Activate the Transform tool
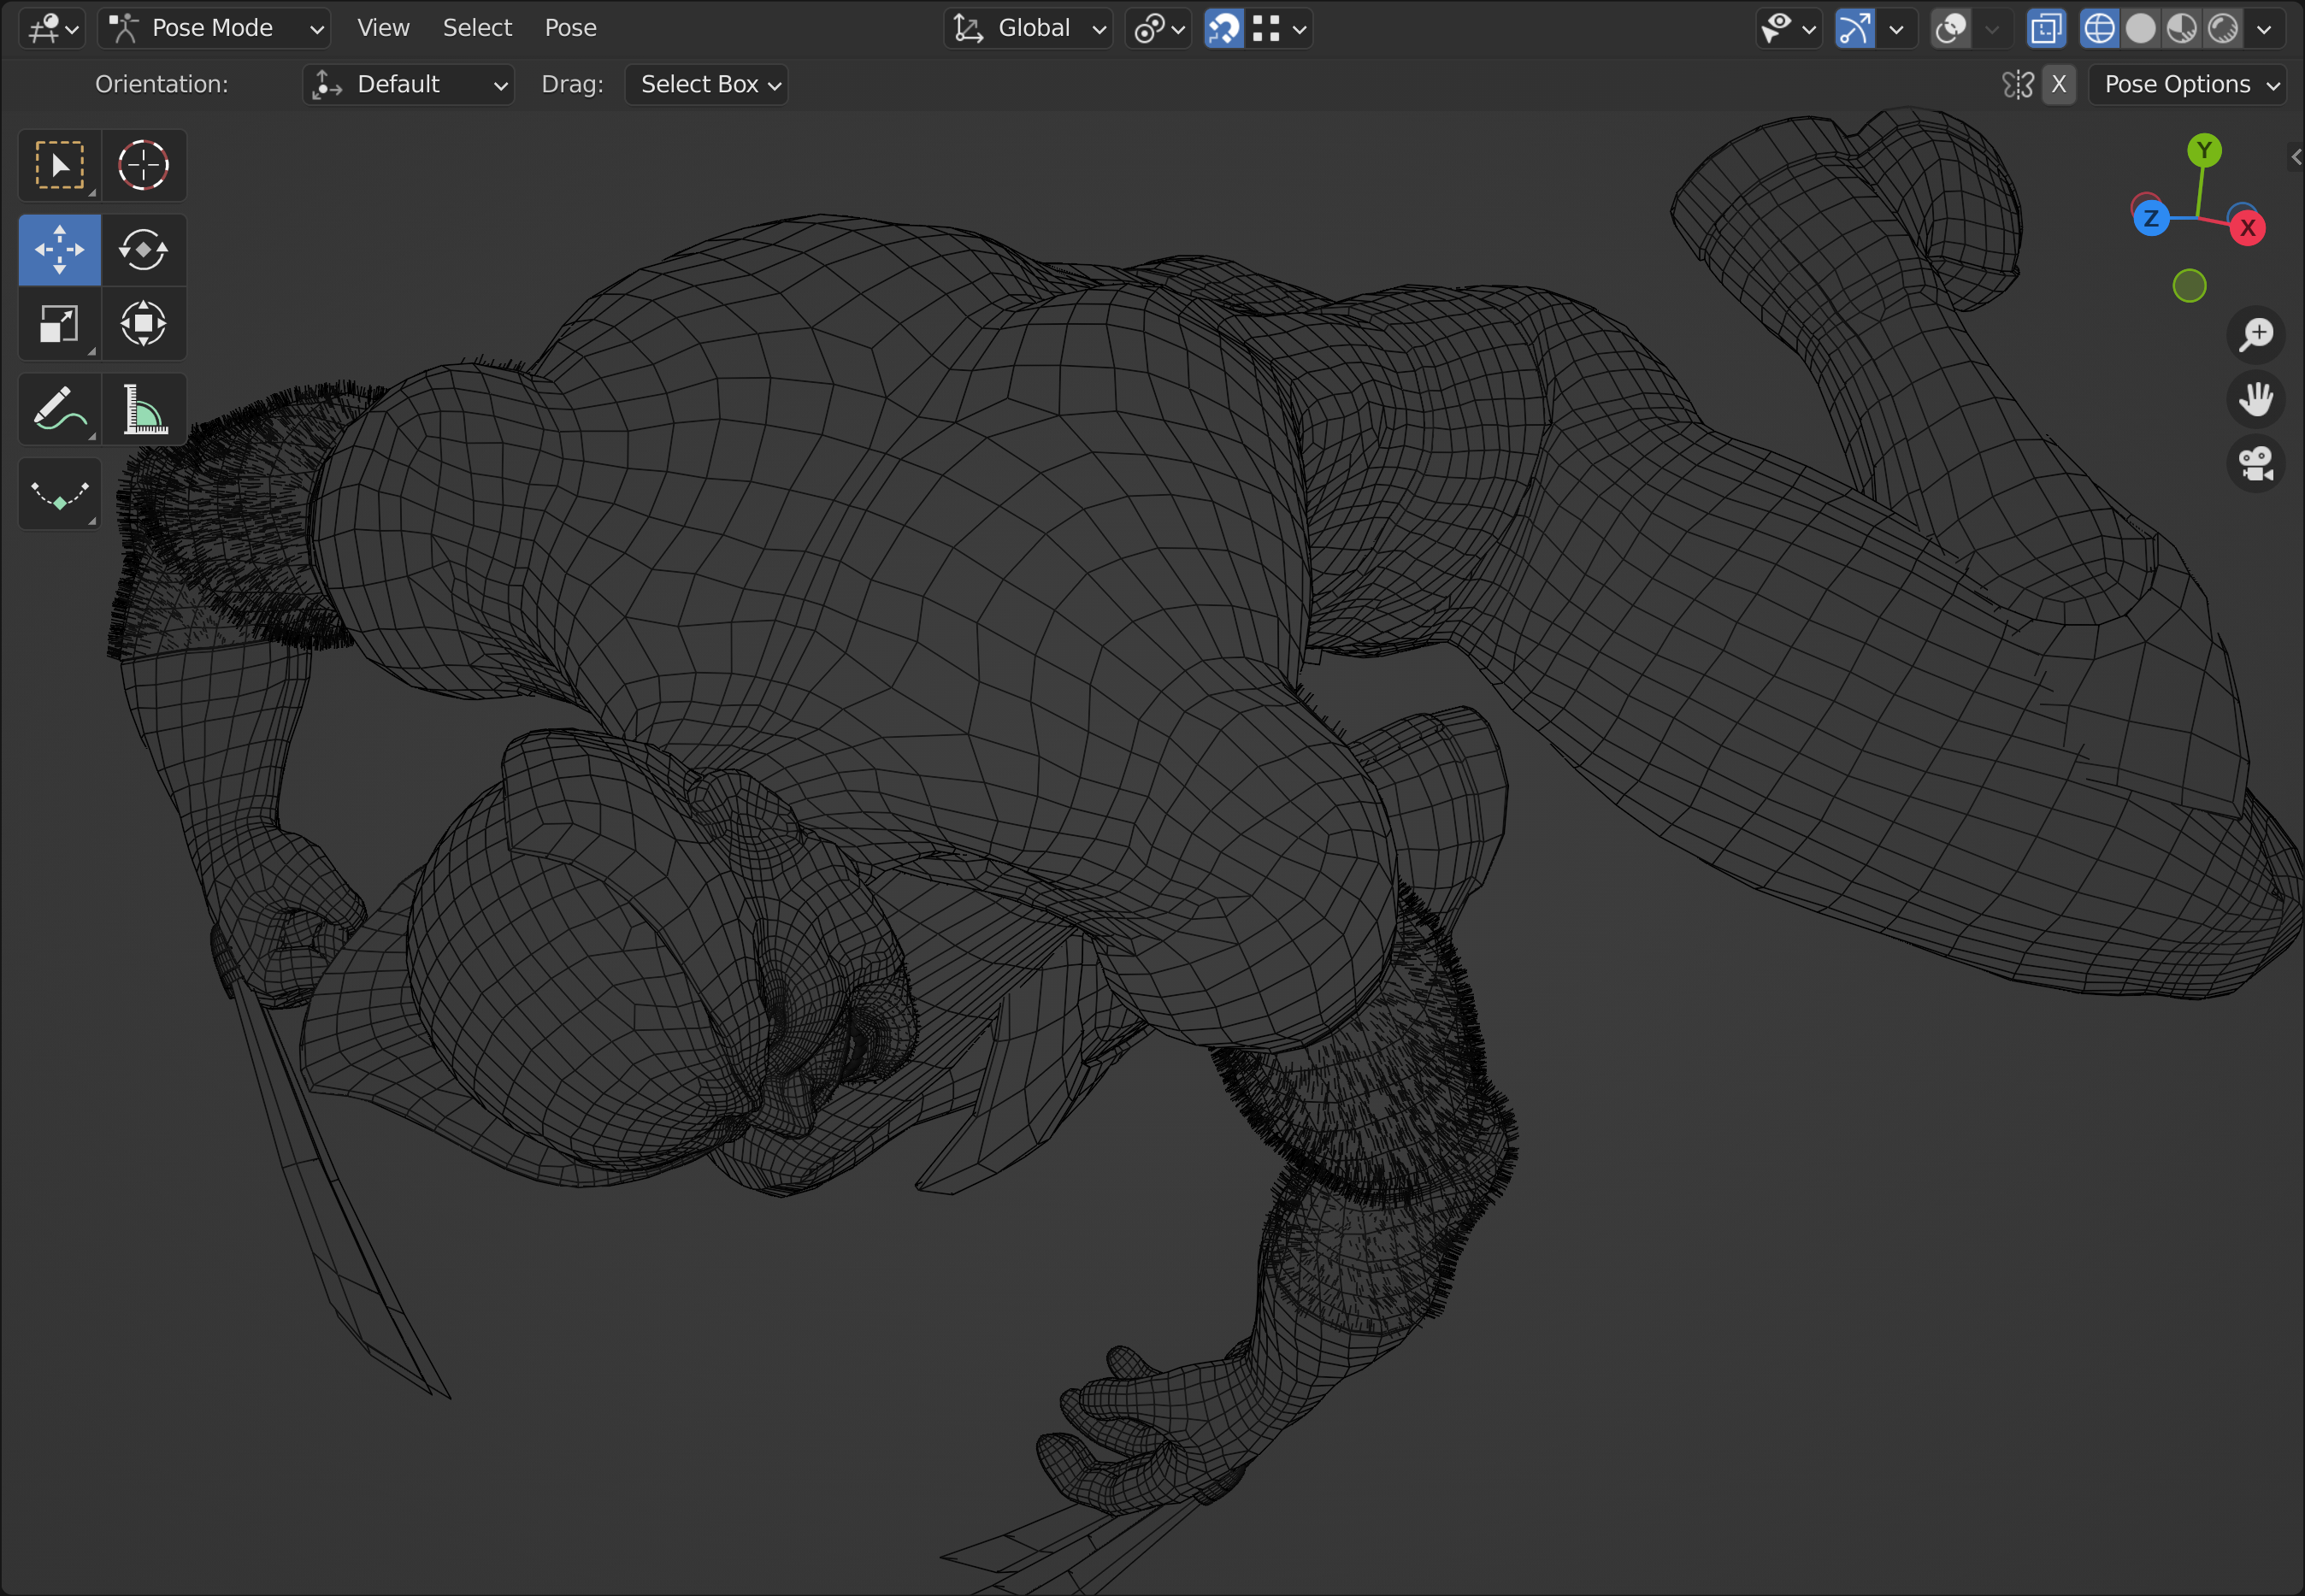2305x1596 pixels. pyautogui.click(x=143, y=324)
